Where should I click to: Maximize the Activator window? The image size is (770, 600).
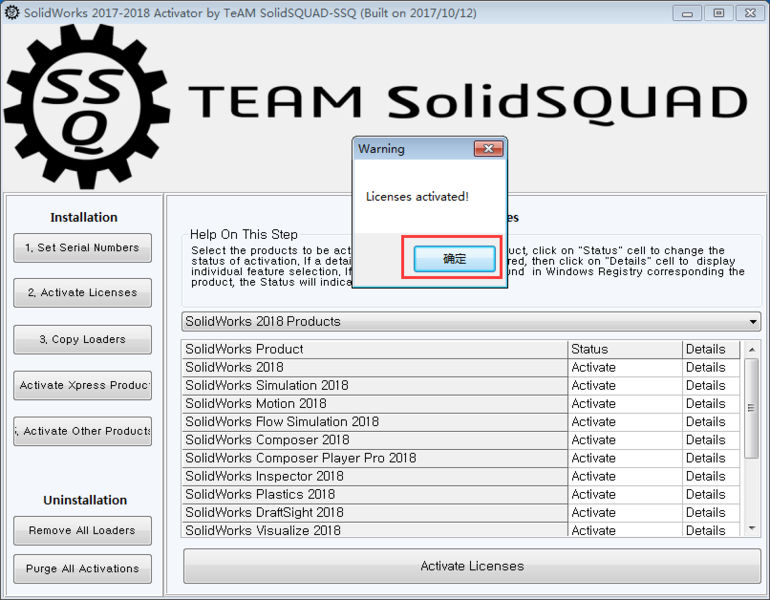click(718, 13)
